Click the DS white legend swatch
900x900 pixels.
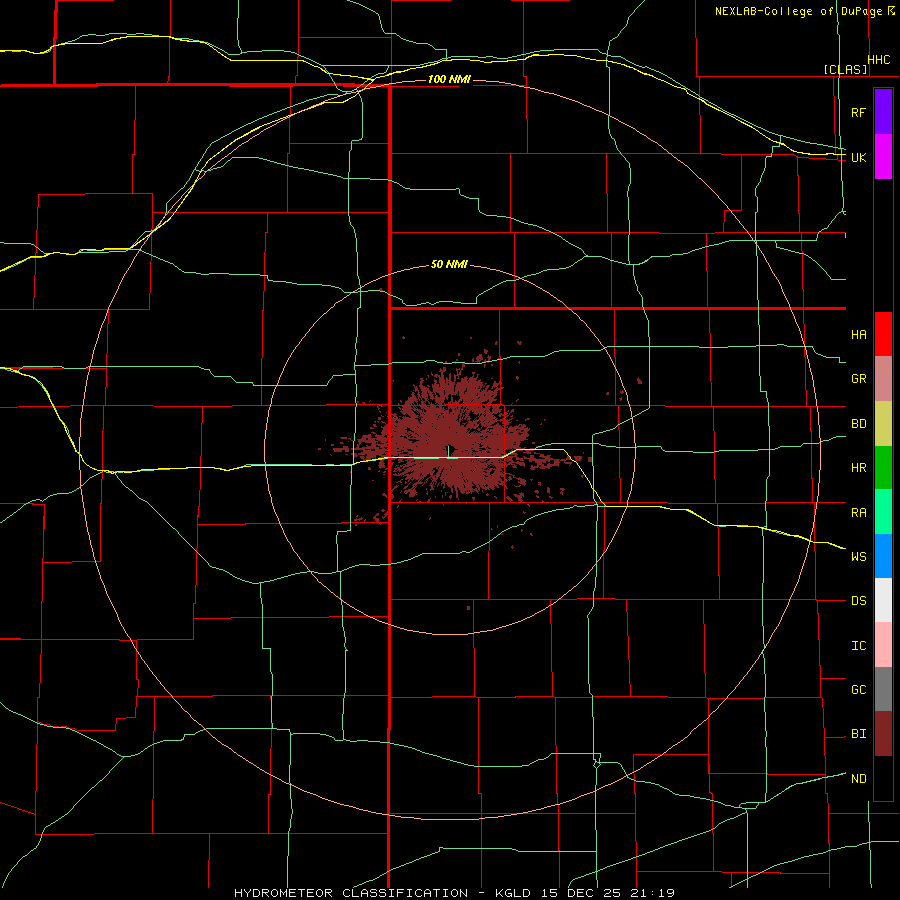pyautogui.click(x=883, y=600)
